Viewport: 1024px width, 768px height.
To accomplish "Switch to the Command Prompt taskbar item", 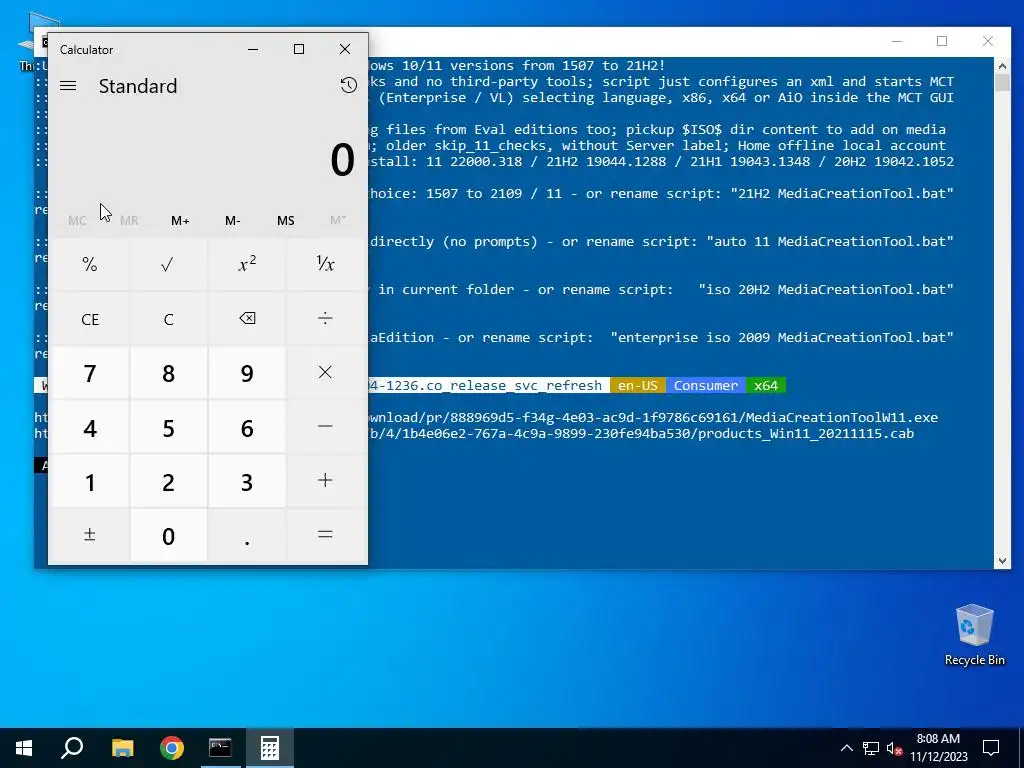I will 220,748.
